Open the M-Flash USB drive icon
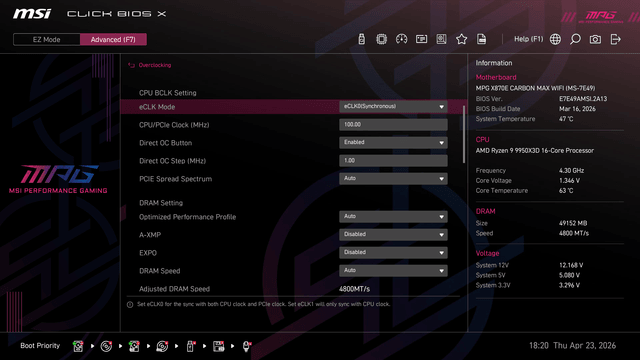Image resolution: width=640 pixels, height=360 pixels. (361, 39)
